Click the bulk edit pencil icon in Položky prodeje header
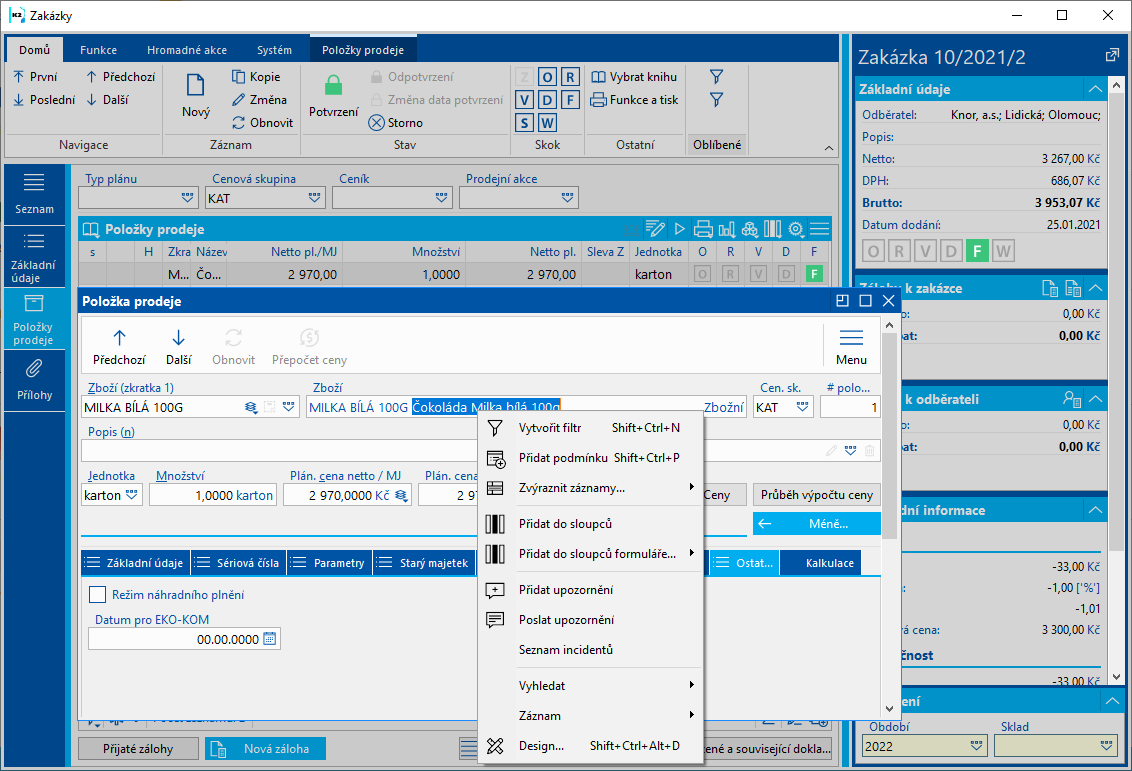The height and width of the screenshot is (771, 1132). click(655, 230)
